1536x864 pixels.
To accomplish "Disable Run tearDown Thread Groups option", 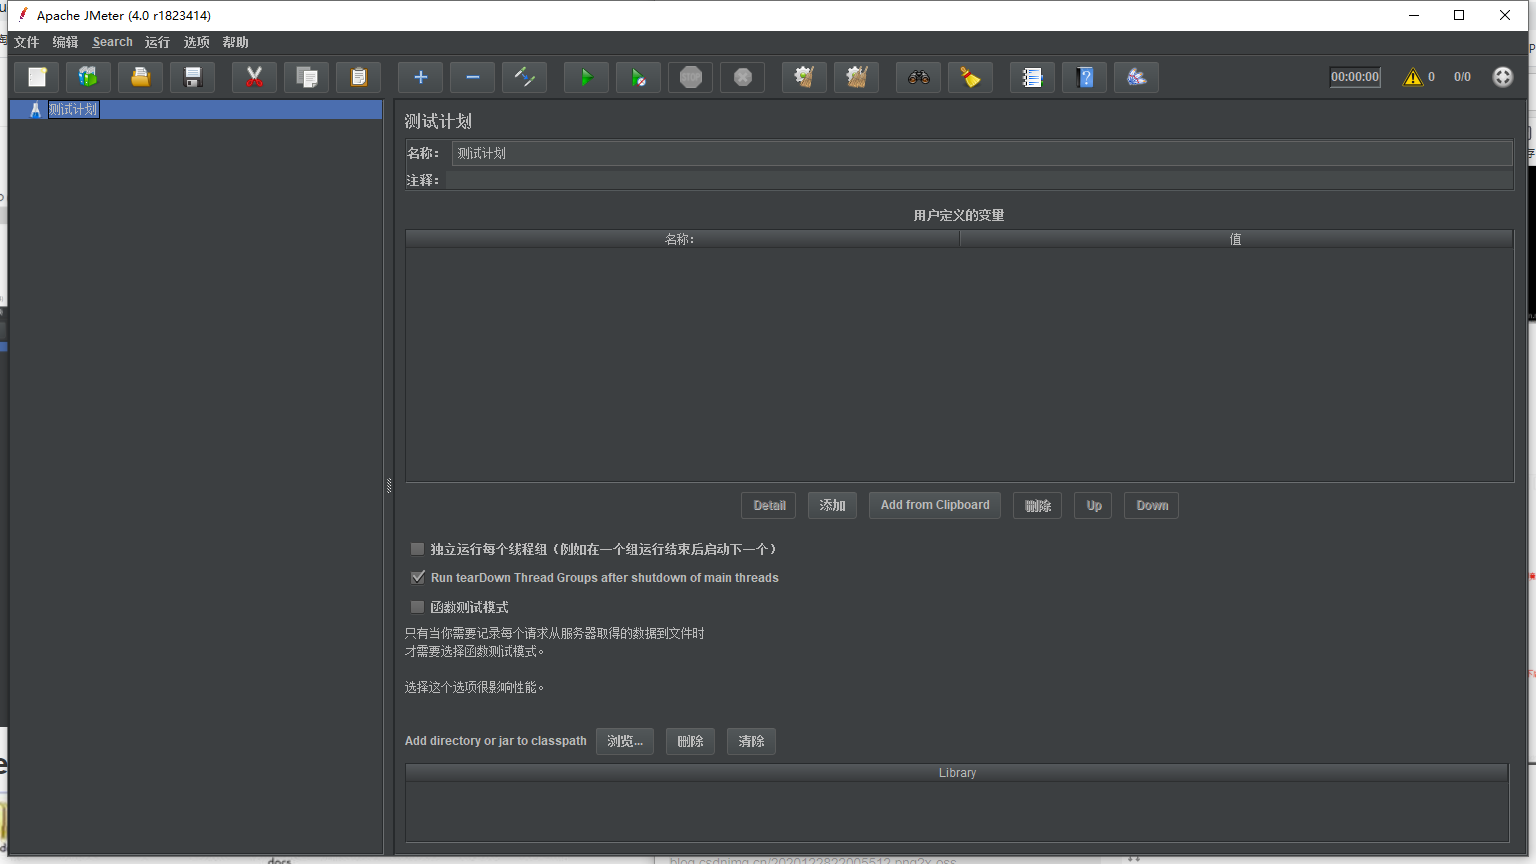I will (x=417, y=577).
